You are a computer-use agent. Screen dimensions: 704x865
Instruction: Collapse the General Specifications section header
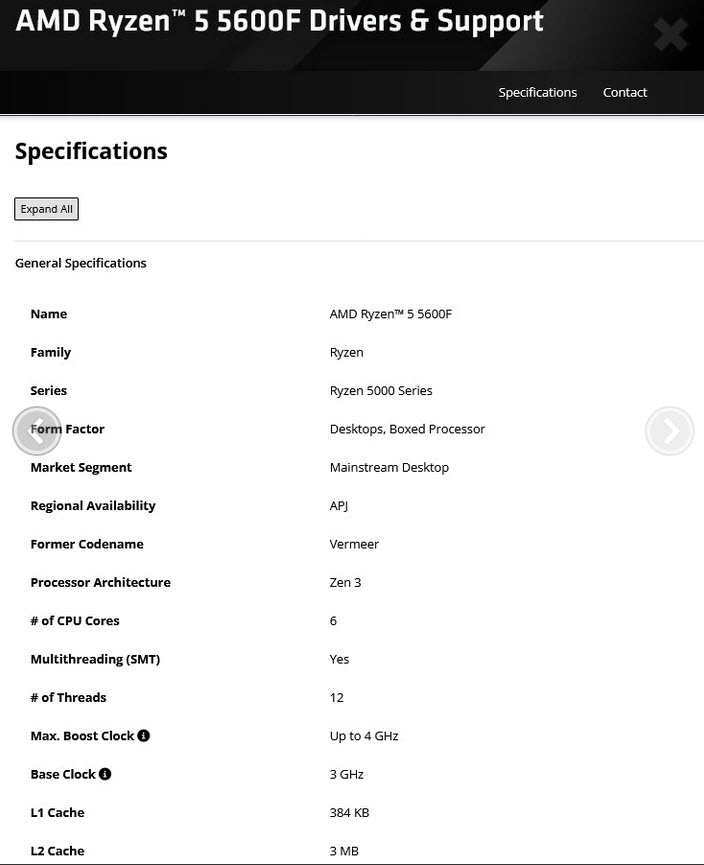point(81,263)
